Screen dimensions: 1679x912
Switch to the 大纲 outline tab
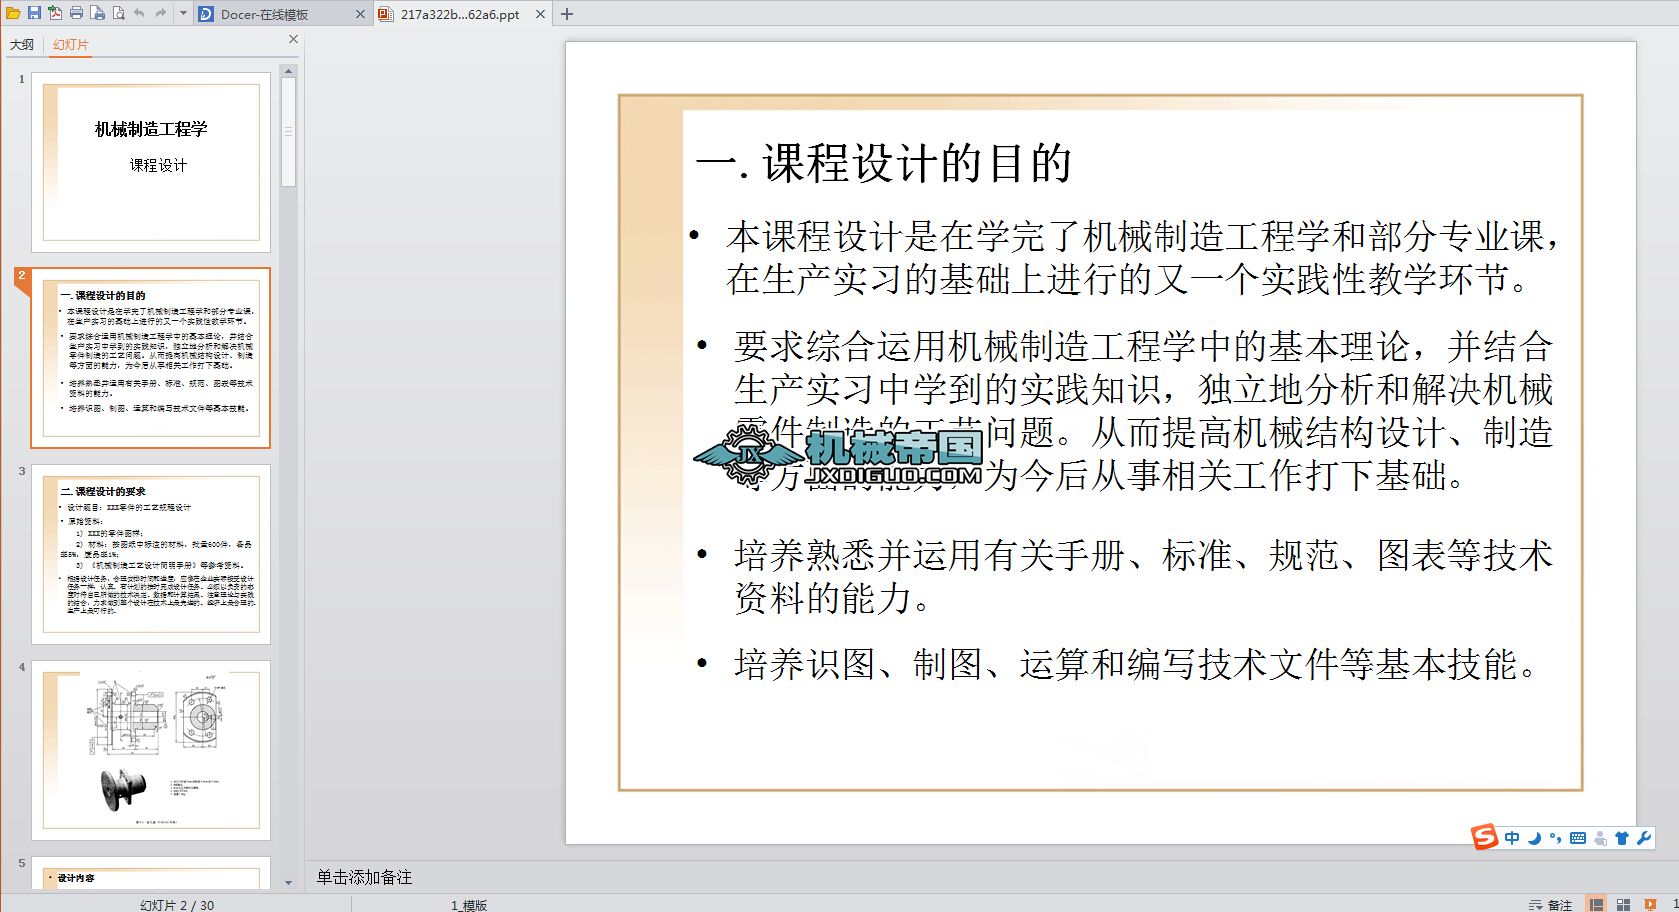tap(22, 44)
